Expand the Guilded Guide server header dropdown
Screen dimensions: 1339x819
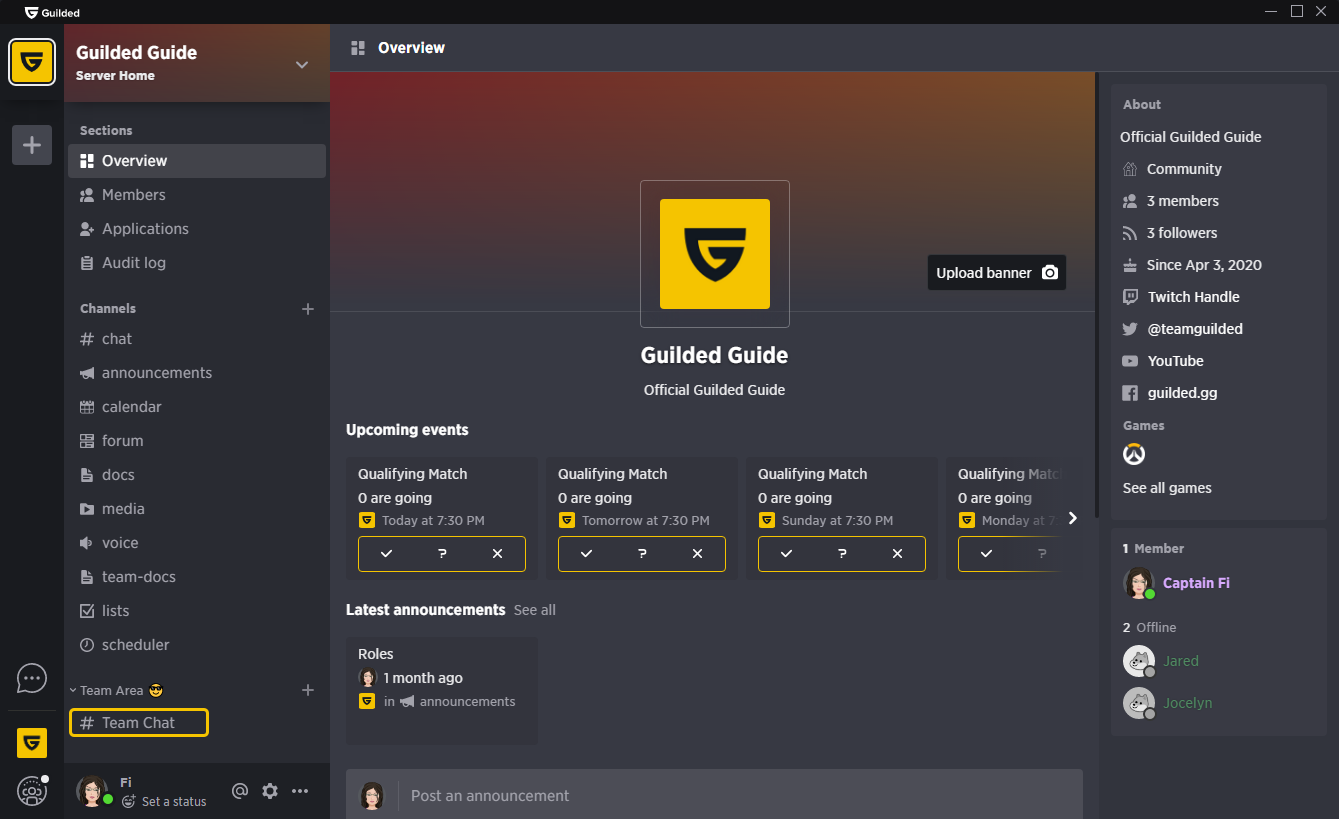coord(302,65)
